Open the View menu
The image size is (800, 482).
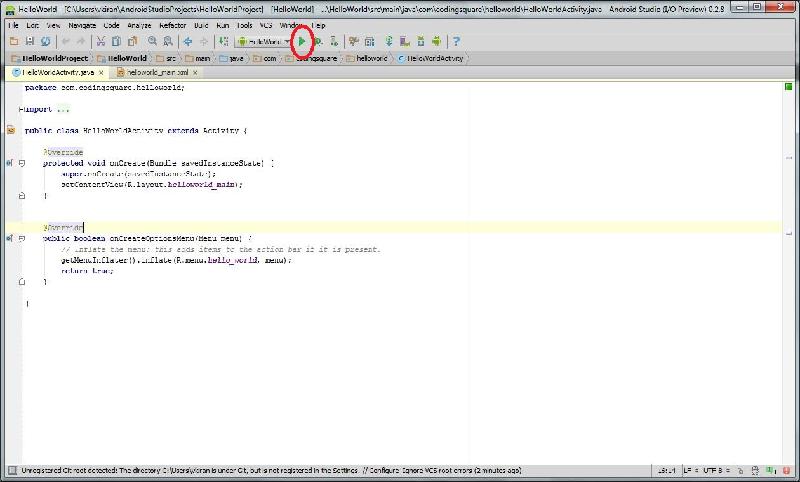pyautogui.click(x=53, y=25)
